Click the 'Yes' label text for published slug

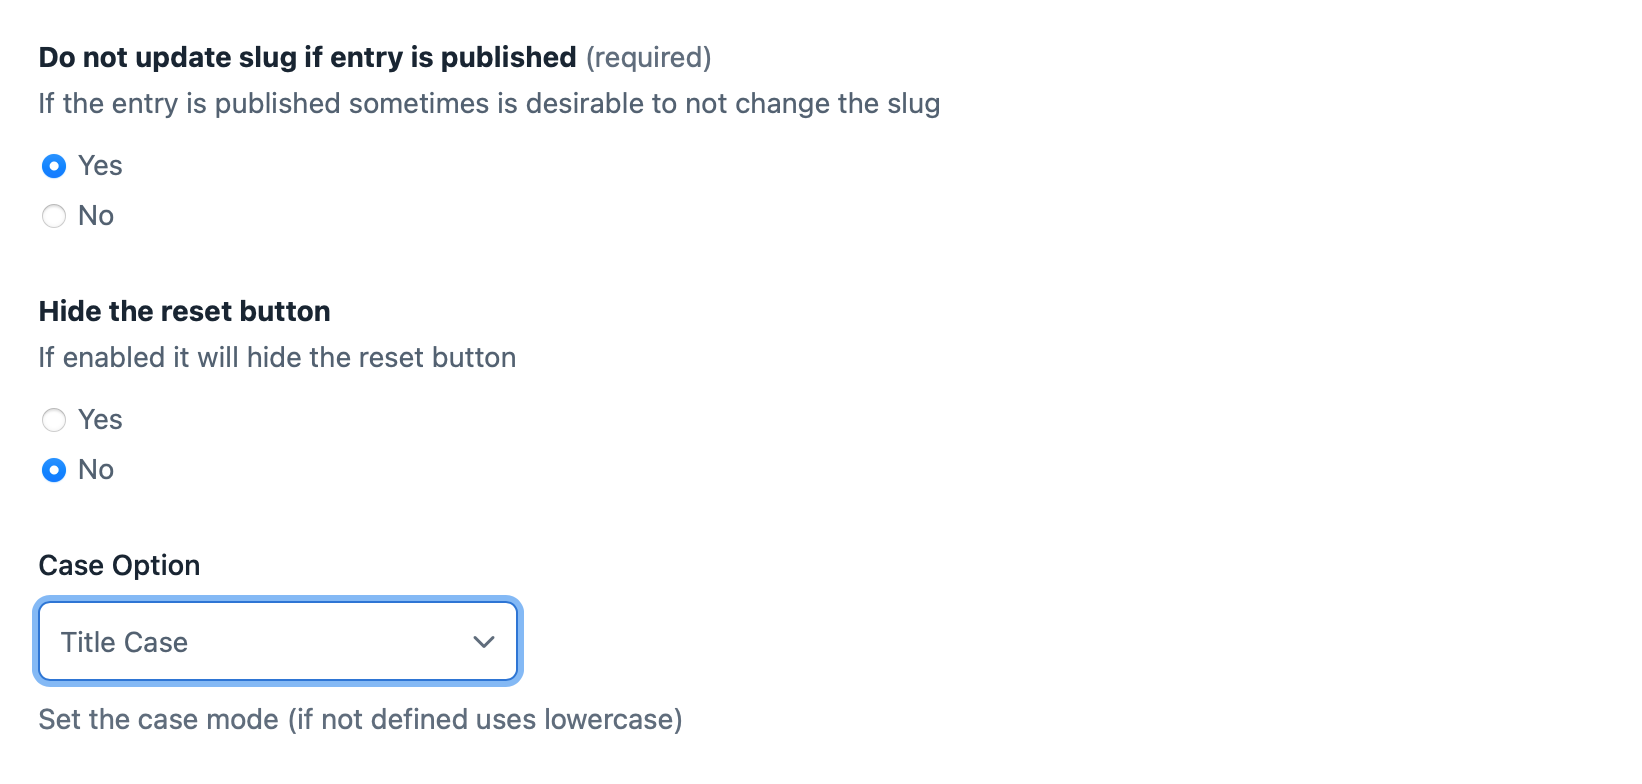coord(100,166)
